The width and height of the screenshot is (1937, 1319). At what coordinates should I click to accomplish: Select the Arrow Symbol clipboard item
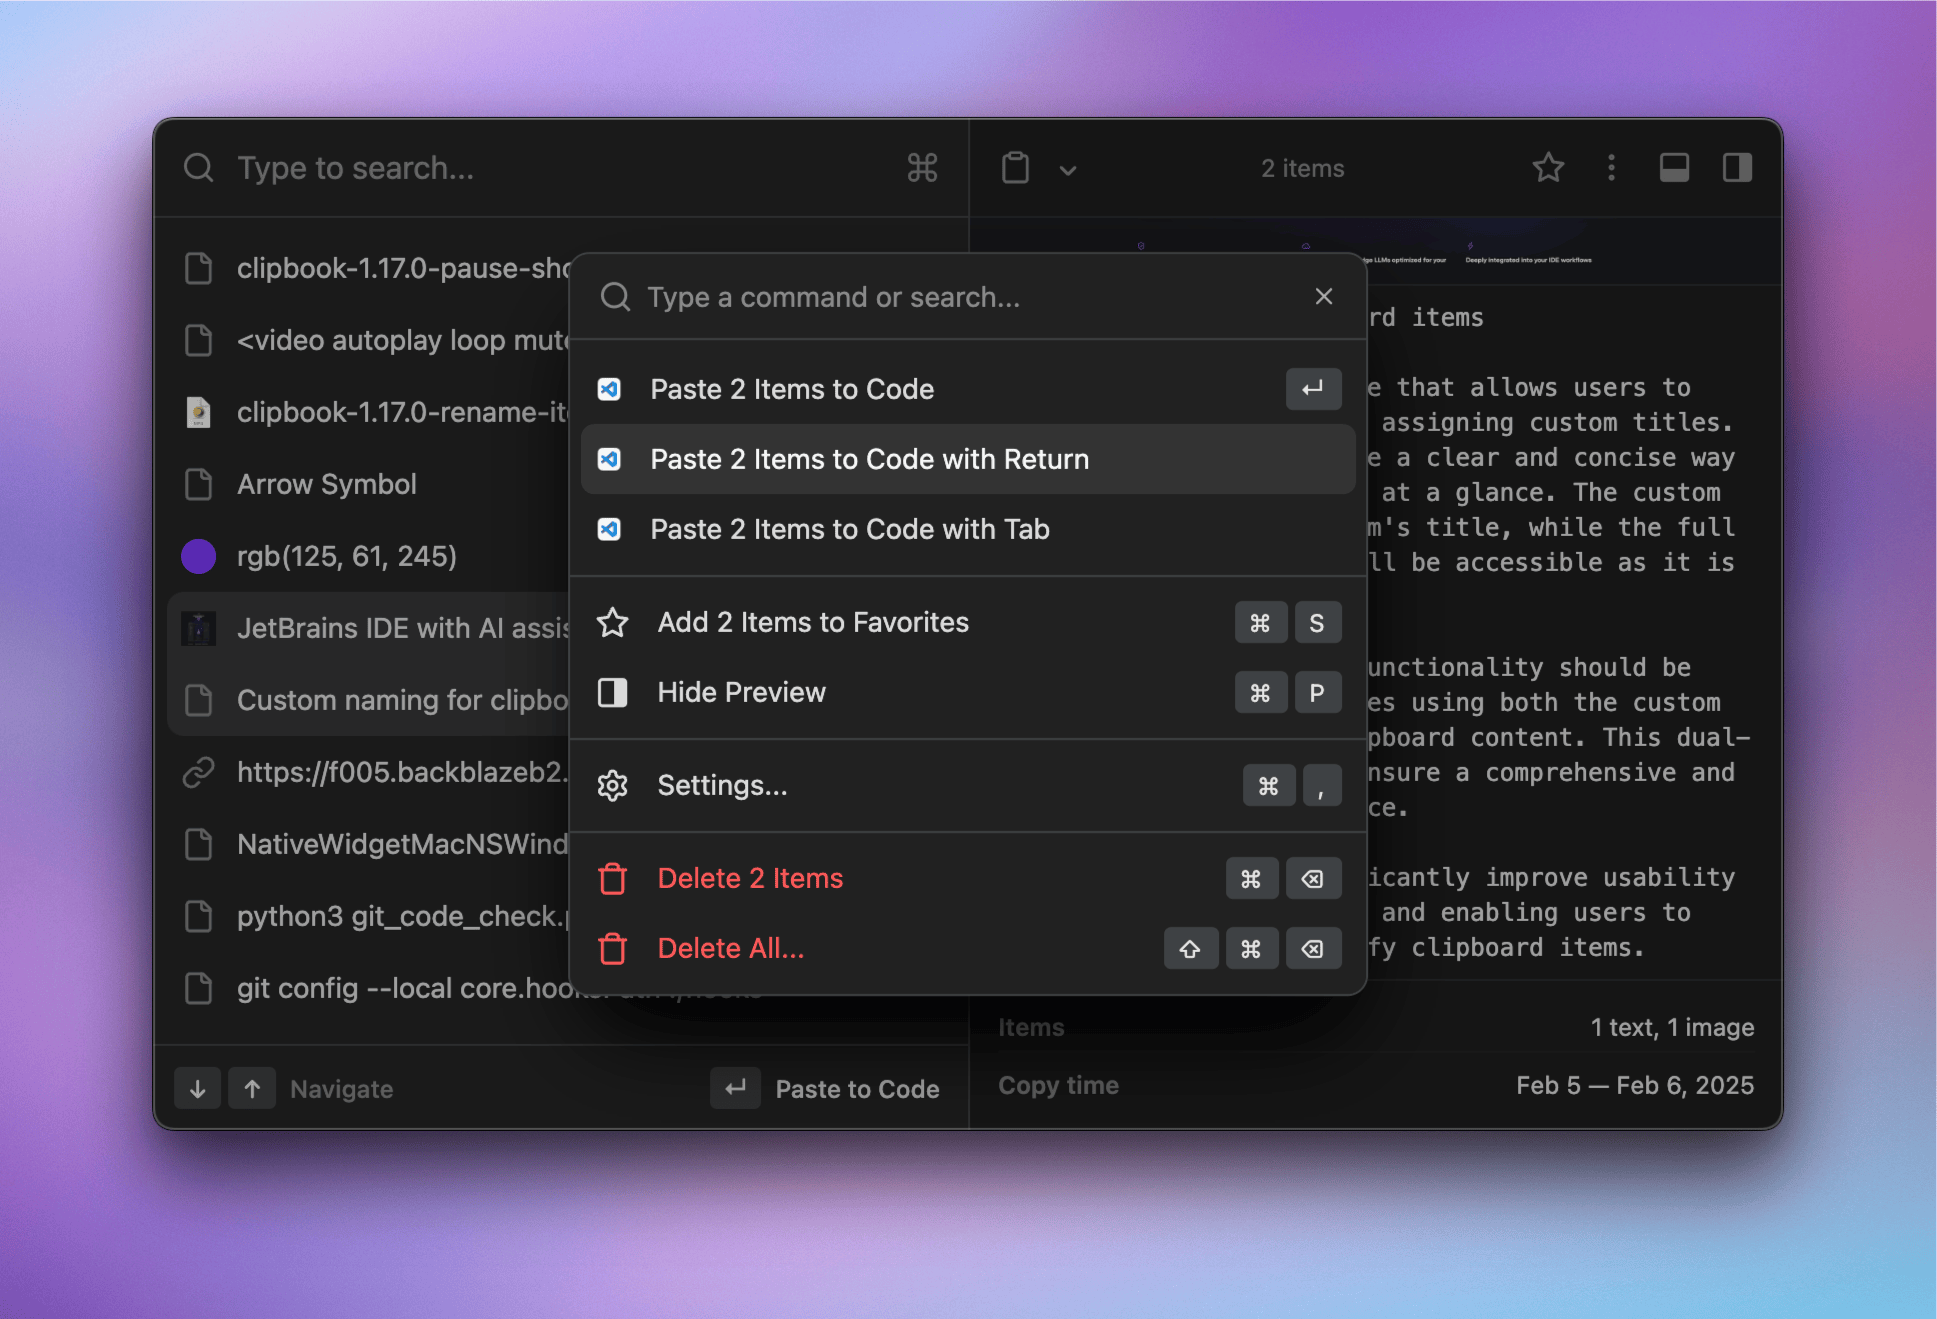[327, 483]
